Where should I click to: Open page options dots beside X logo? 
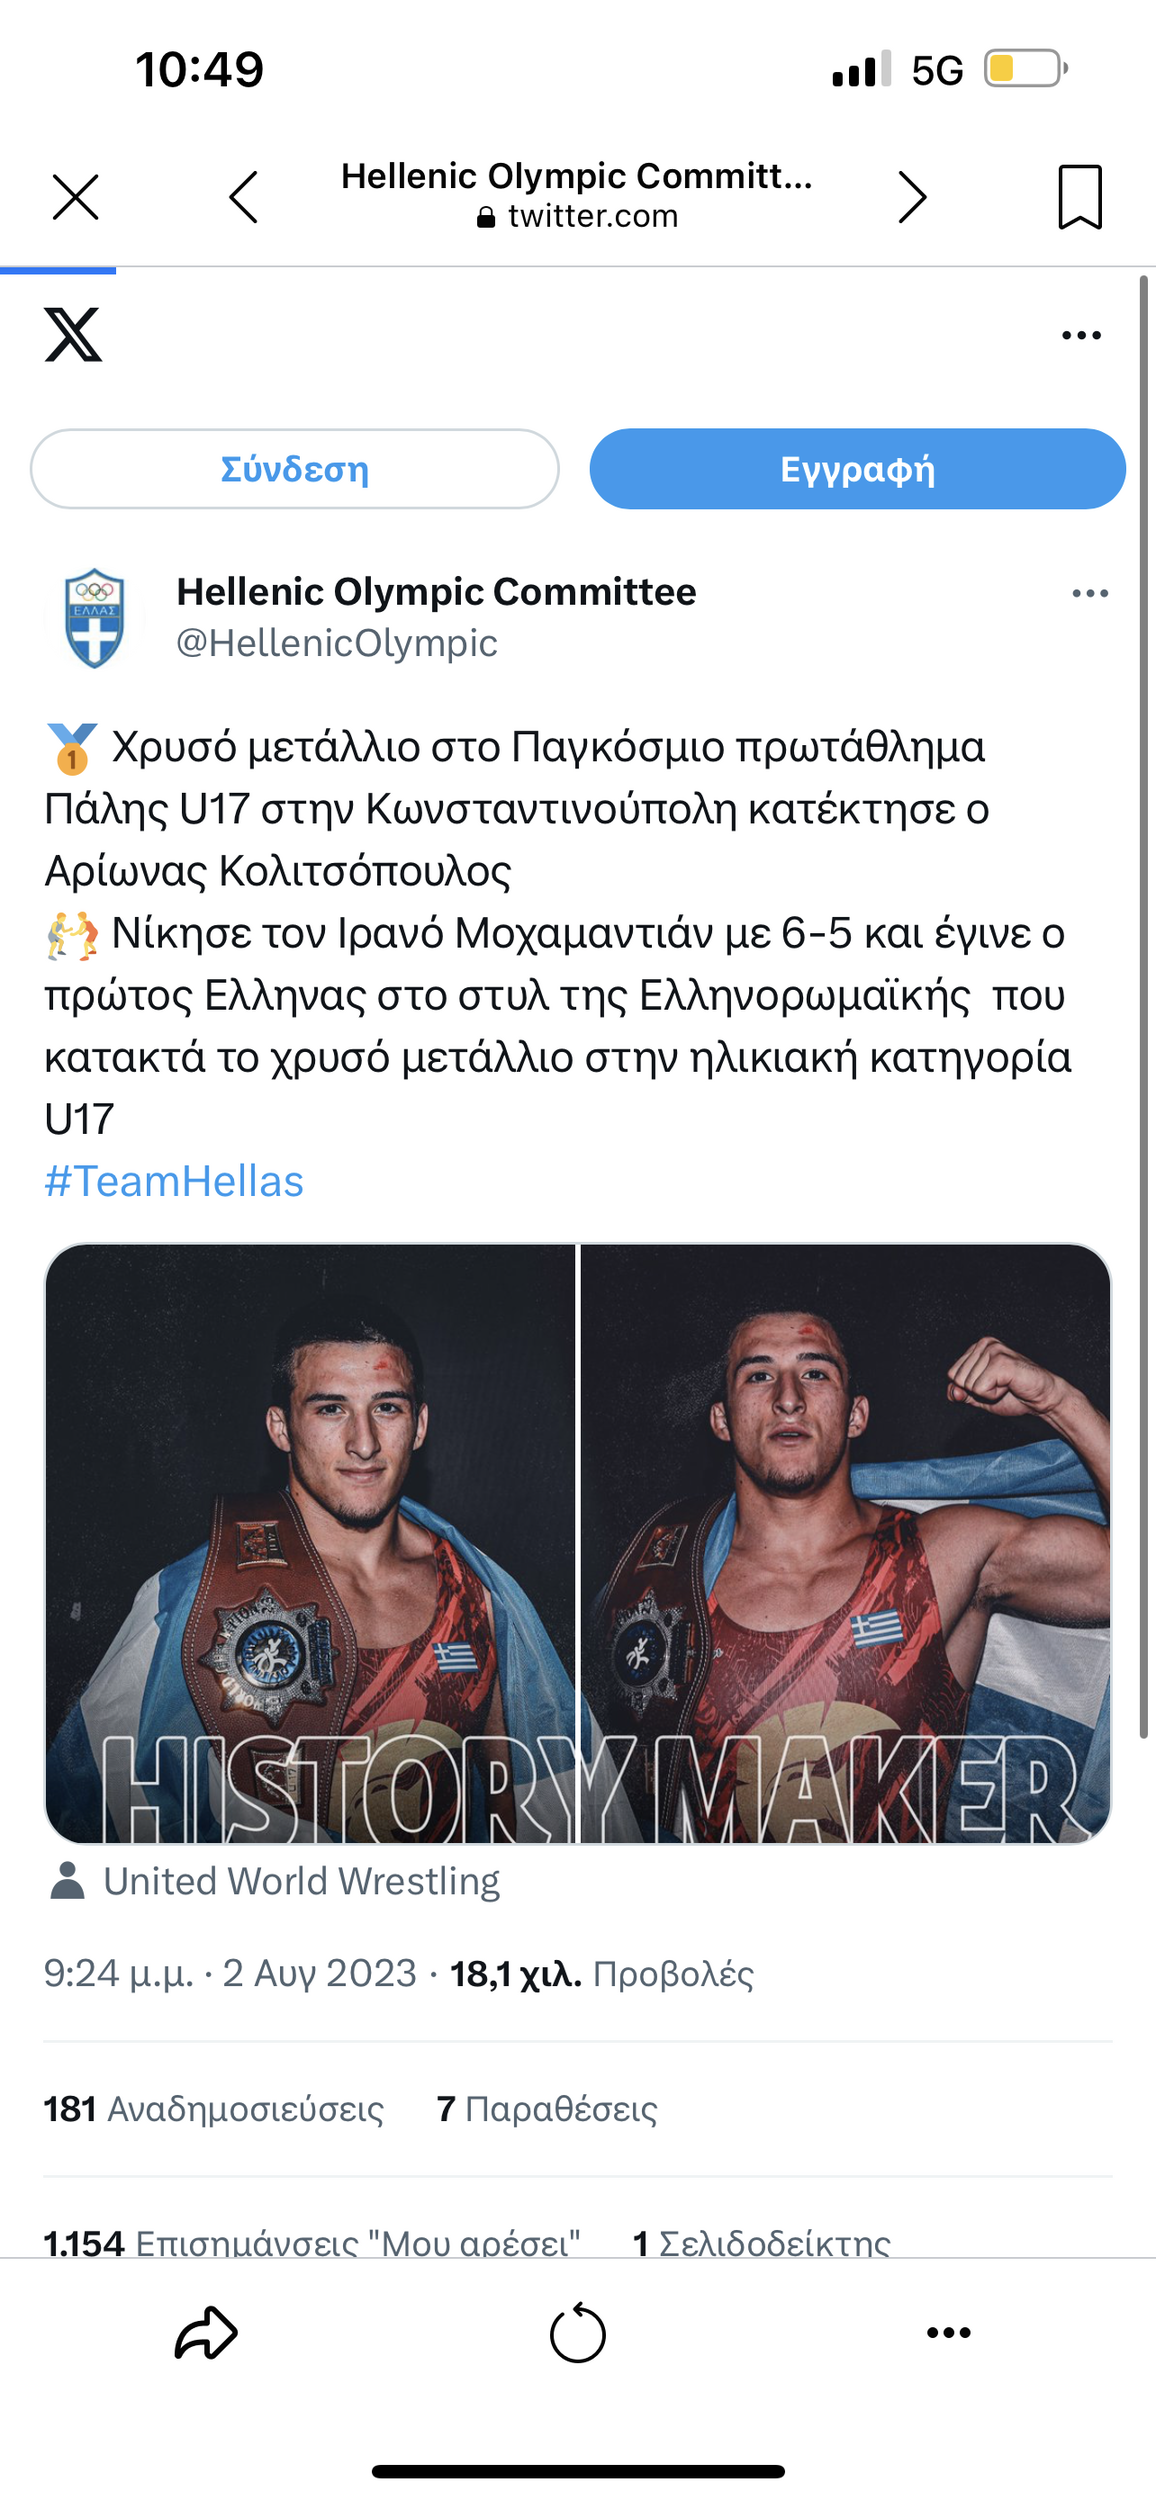pos(1081,335)
